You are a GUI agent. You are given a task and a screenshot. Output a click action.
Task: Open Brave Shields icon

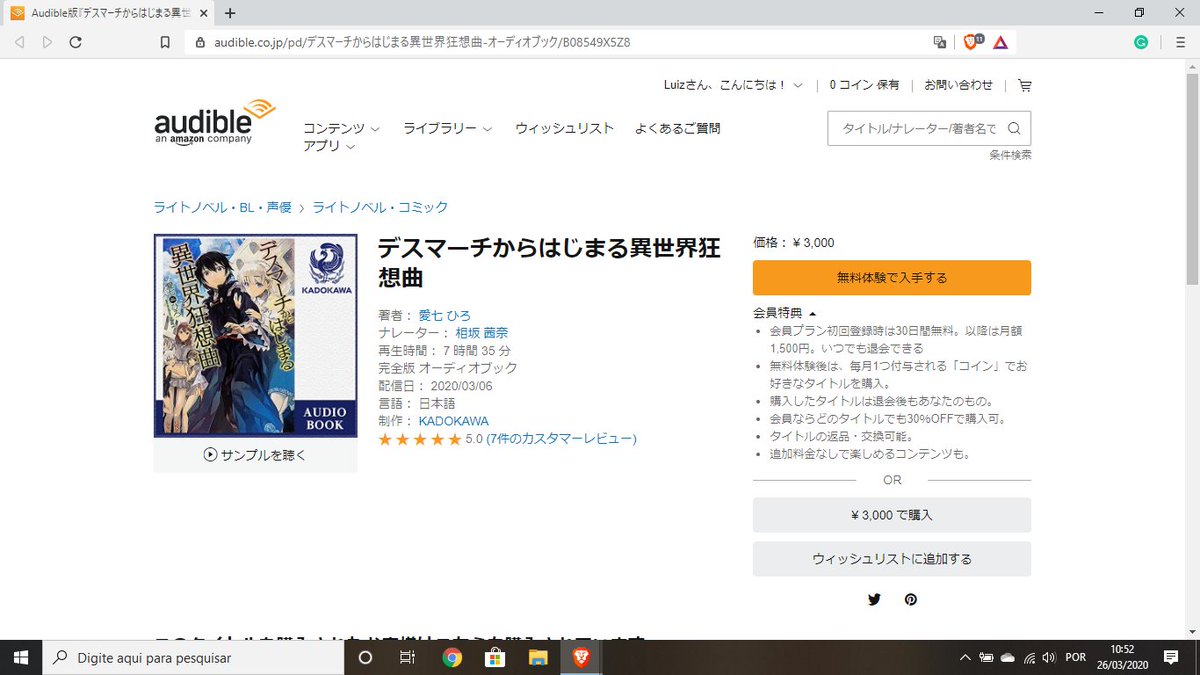(972, 42)
